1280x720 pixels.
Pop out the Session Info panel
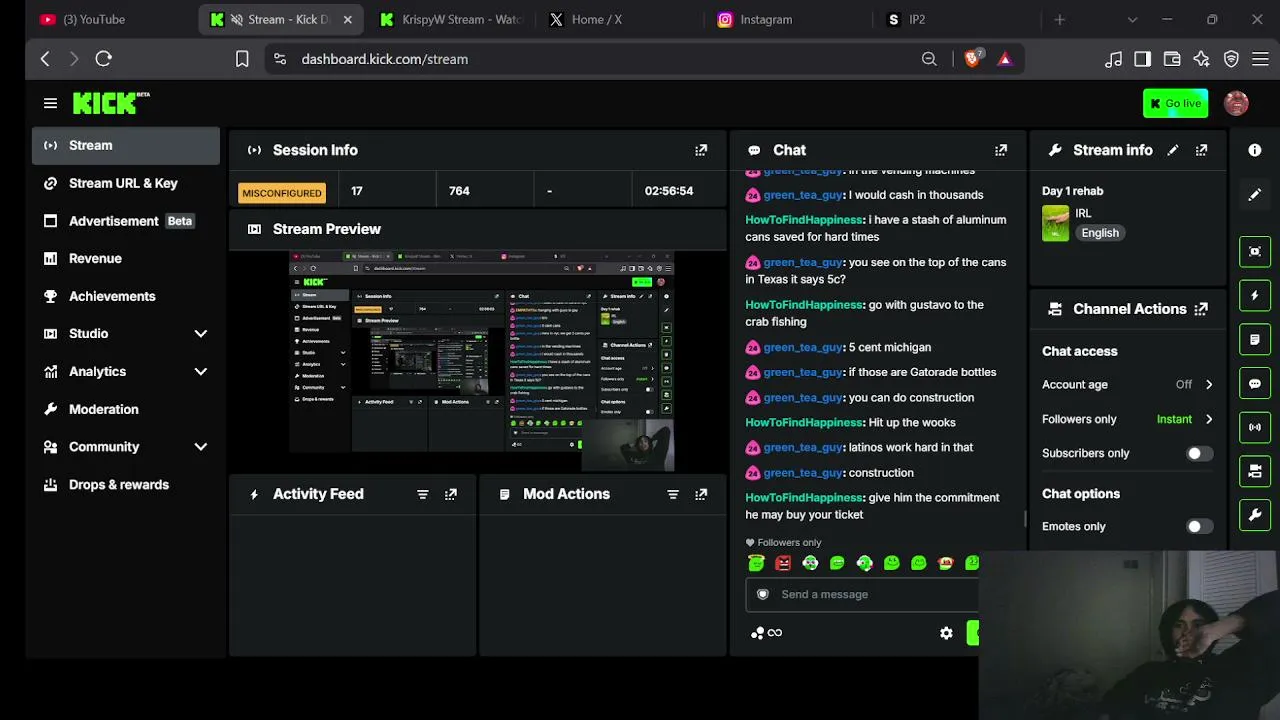(x=701, y=150)
